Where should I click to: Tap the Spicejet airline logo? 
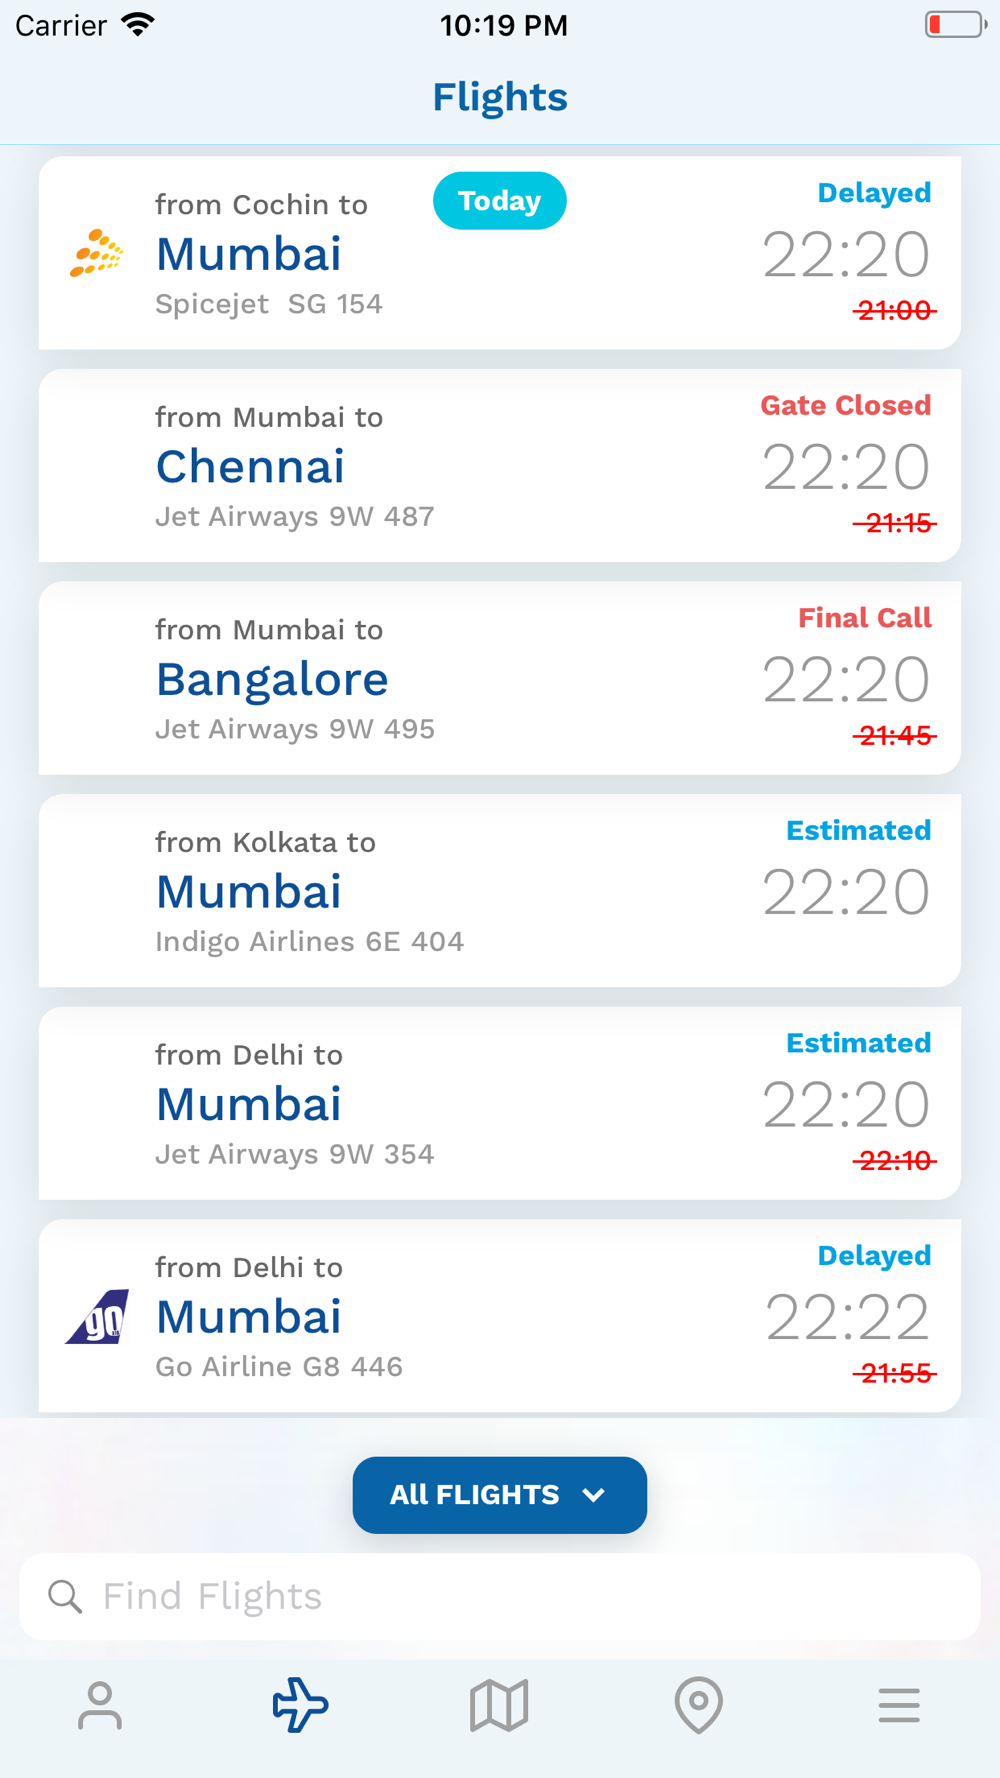coord(97,253)
